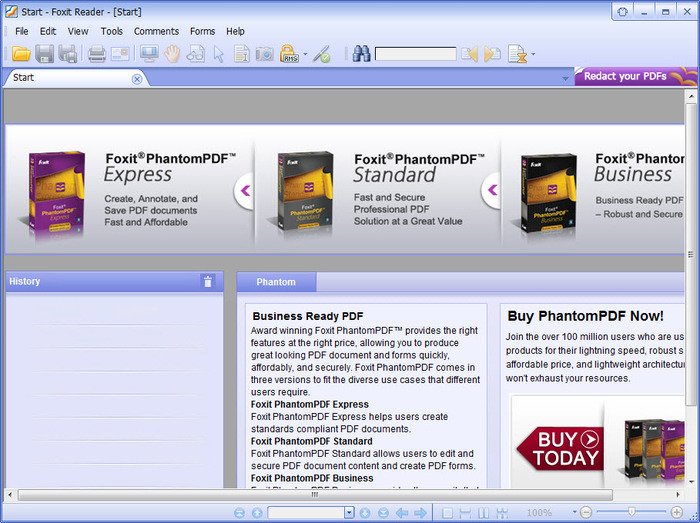
Task: Click the Last Page status bar icon
Action: point(383,513)
